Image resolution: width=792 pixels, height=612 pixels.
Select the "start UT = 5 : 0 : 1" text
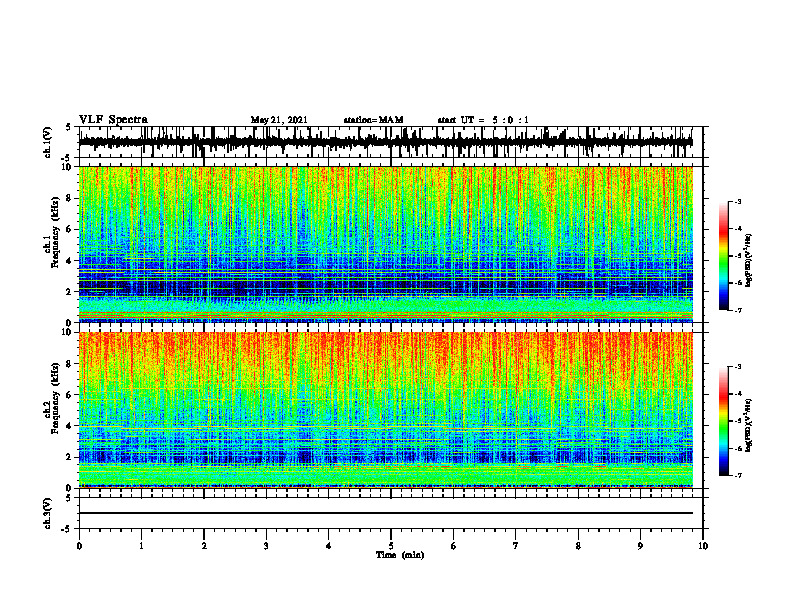click(483, 120)
